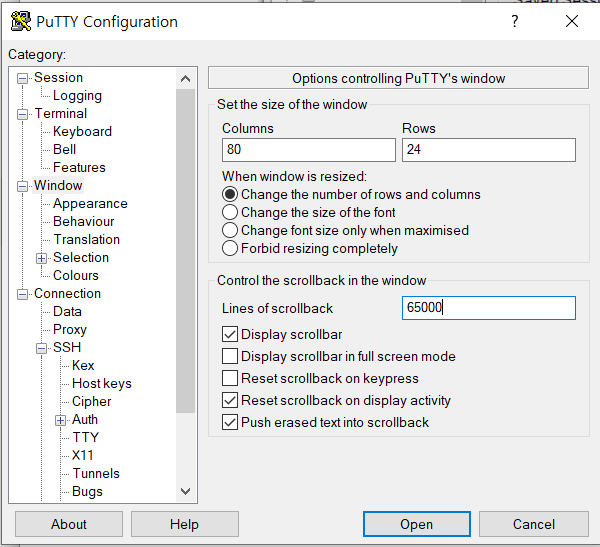The width and height of the screenshot is (600, 547).
Task: Collapse the SSH tree node
Action: point(42,348)
